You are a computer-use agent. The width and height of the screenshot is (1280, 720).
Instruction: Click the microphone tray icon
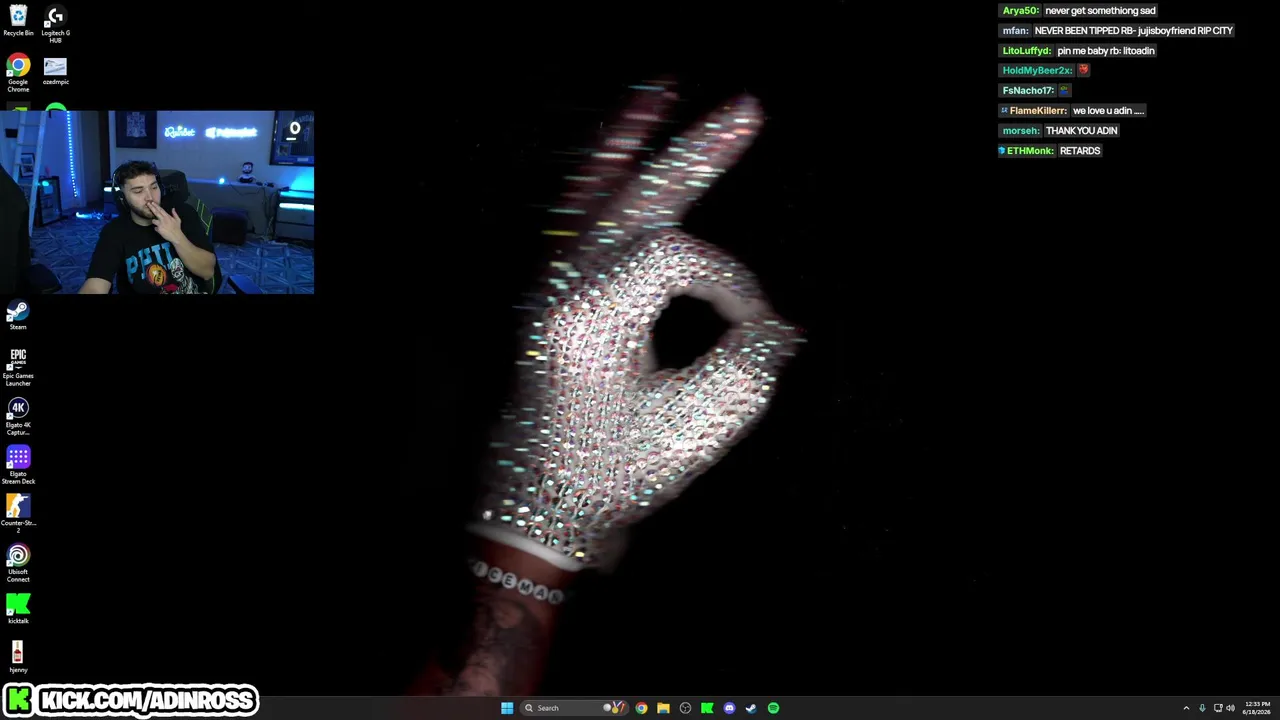pos(1202,708)
